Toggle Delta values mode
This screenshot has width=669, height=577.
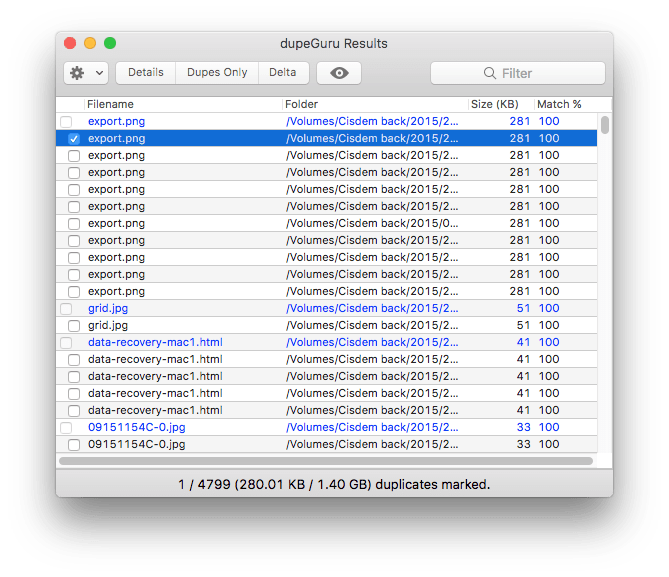[x=282, y=73]
